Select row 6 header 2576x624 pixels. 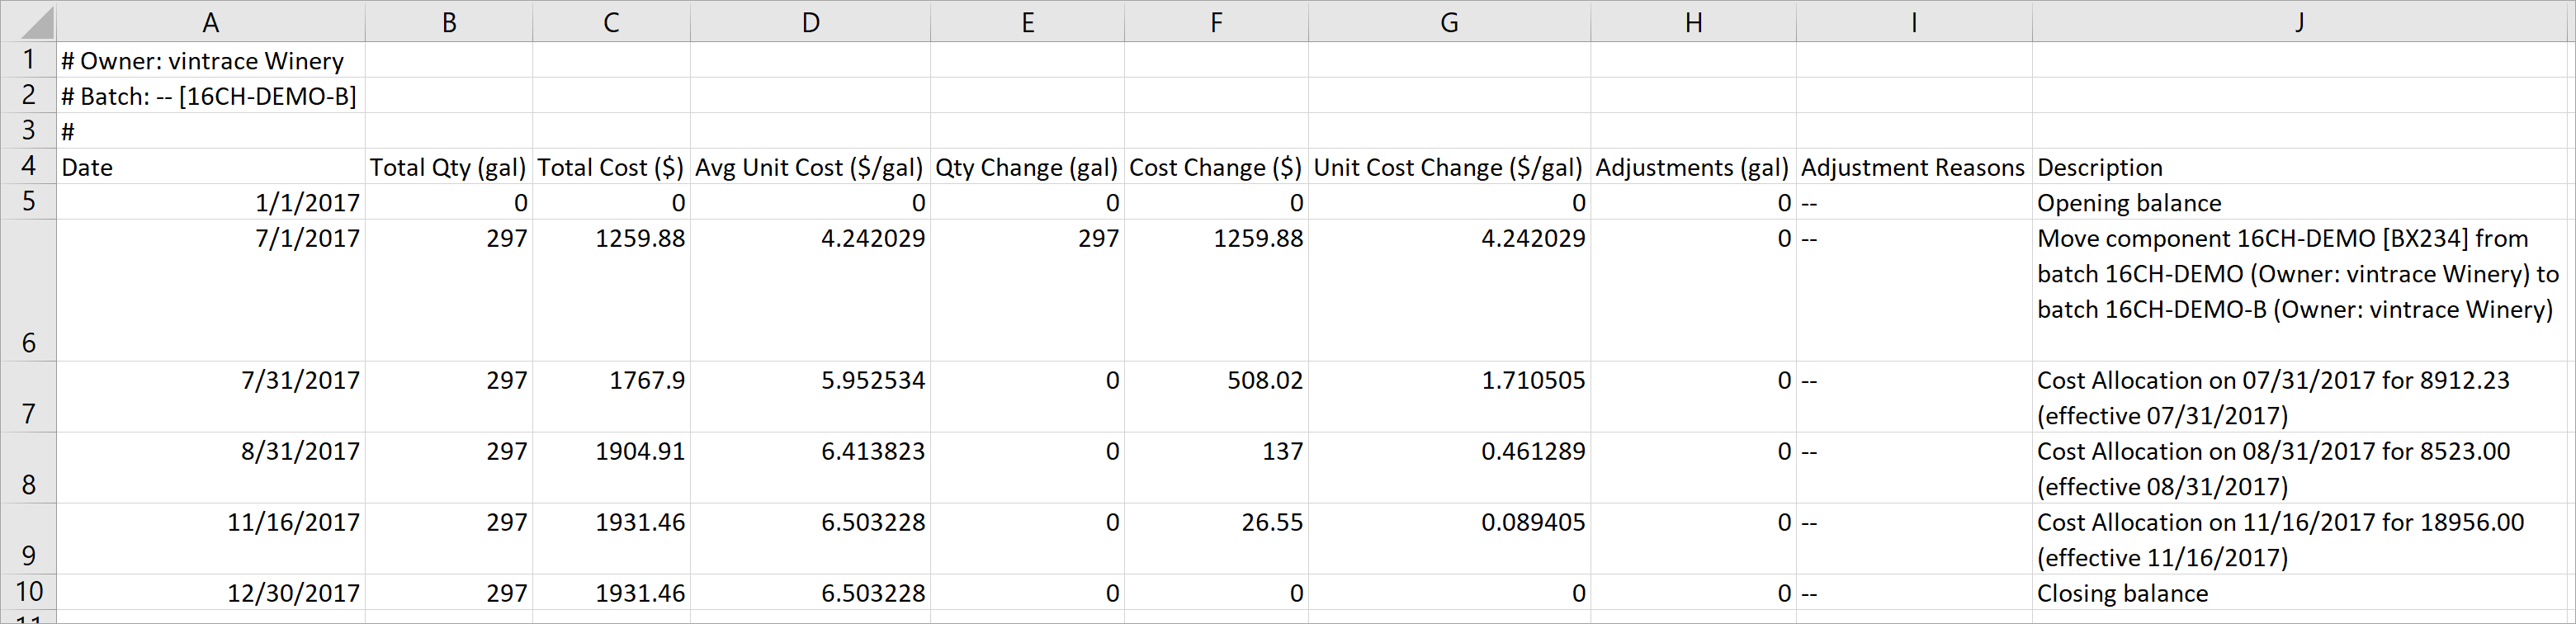click(x=28, y=290)
